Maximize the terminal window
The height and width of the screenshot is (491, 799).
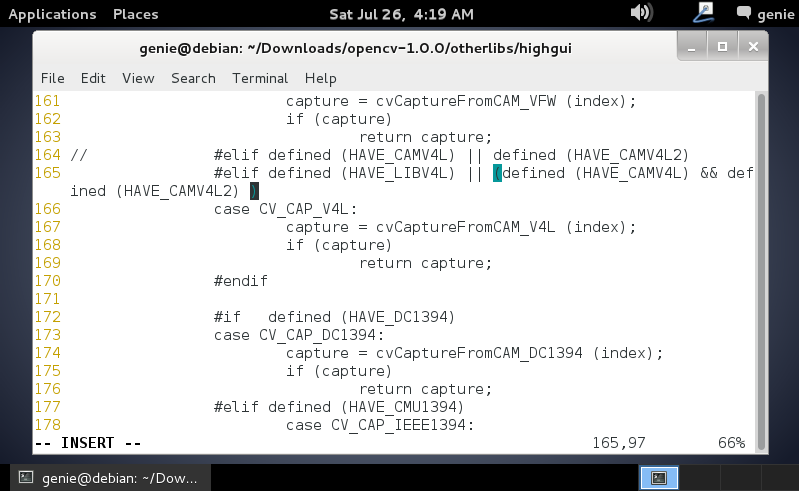(722, 47)
